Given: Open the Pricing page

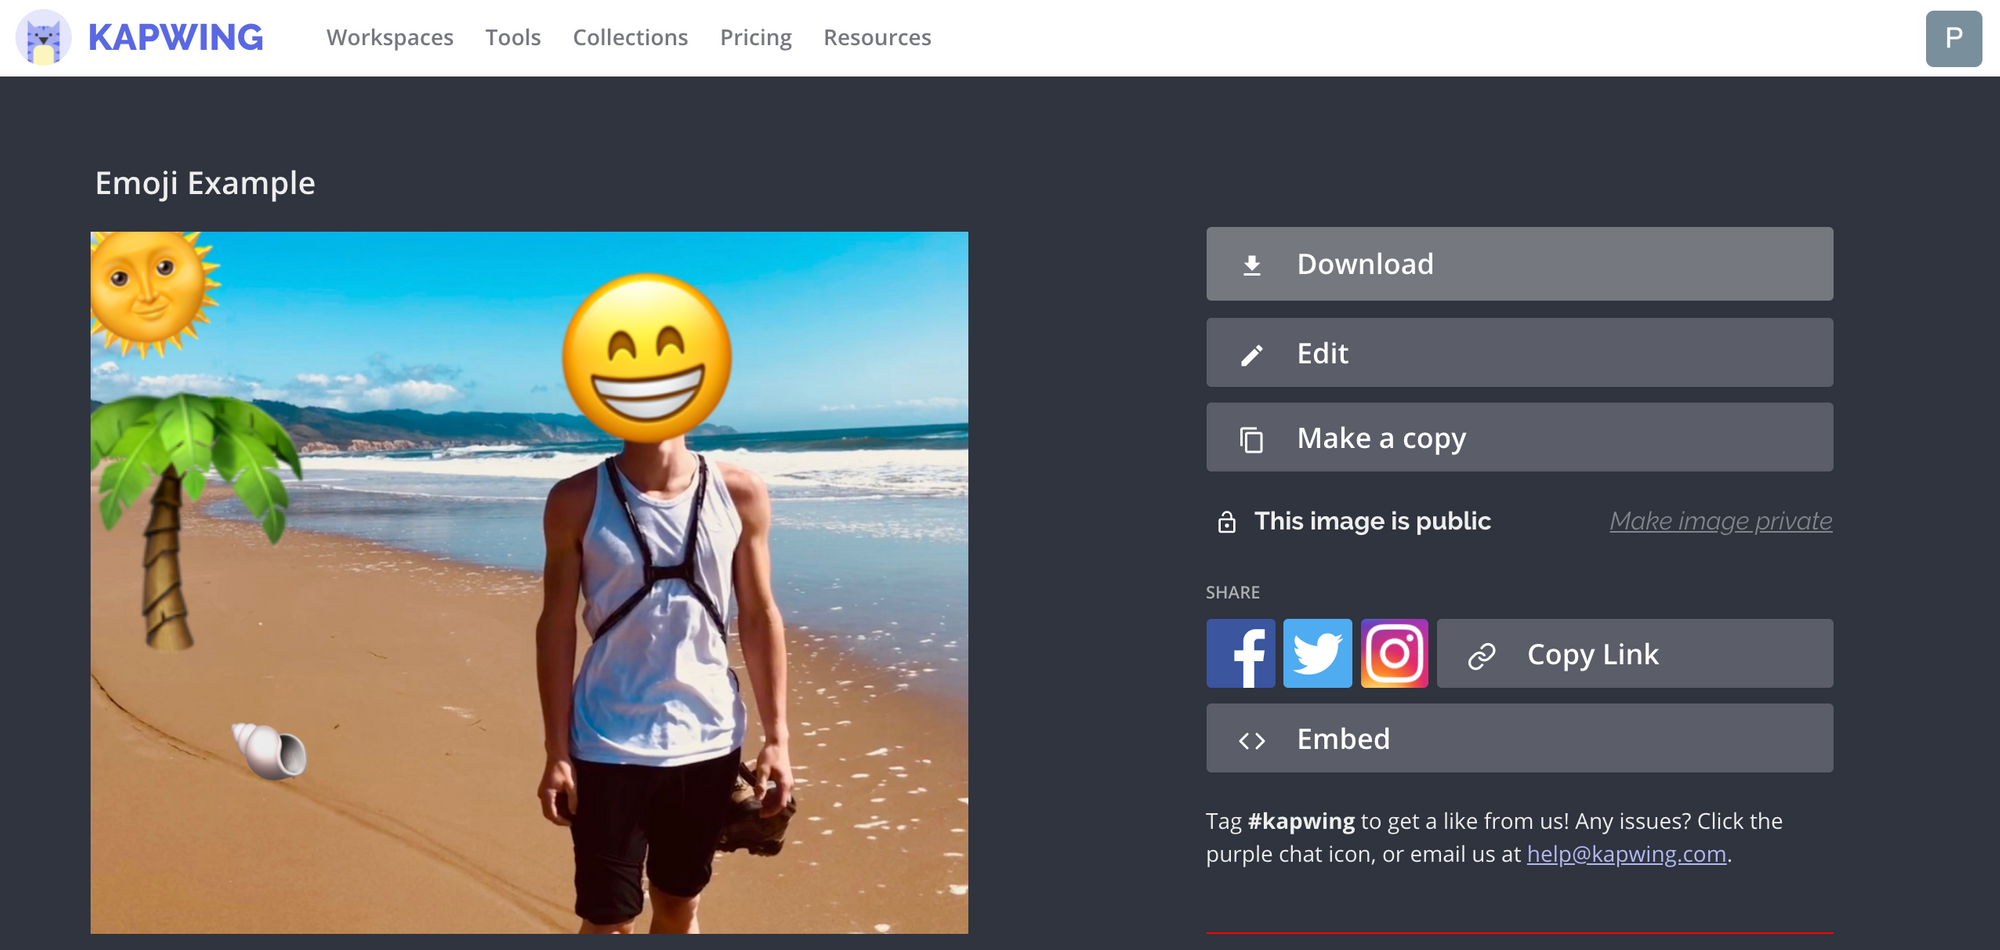Looking at the screenshot, I should (755, 37).
